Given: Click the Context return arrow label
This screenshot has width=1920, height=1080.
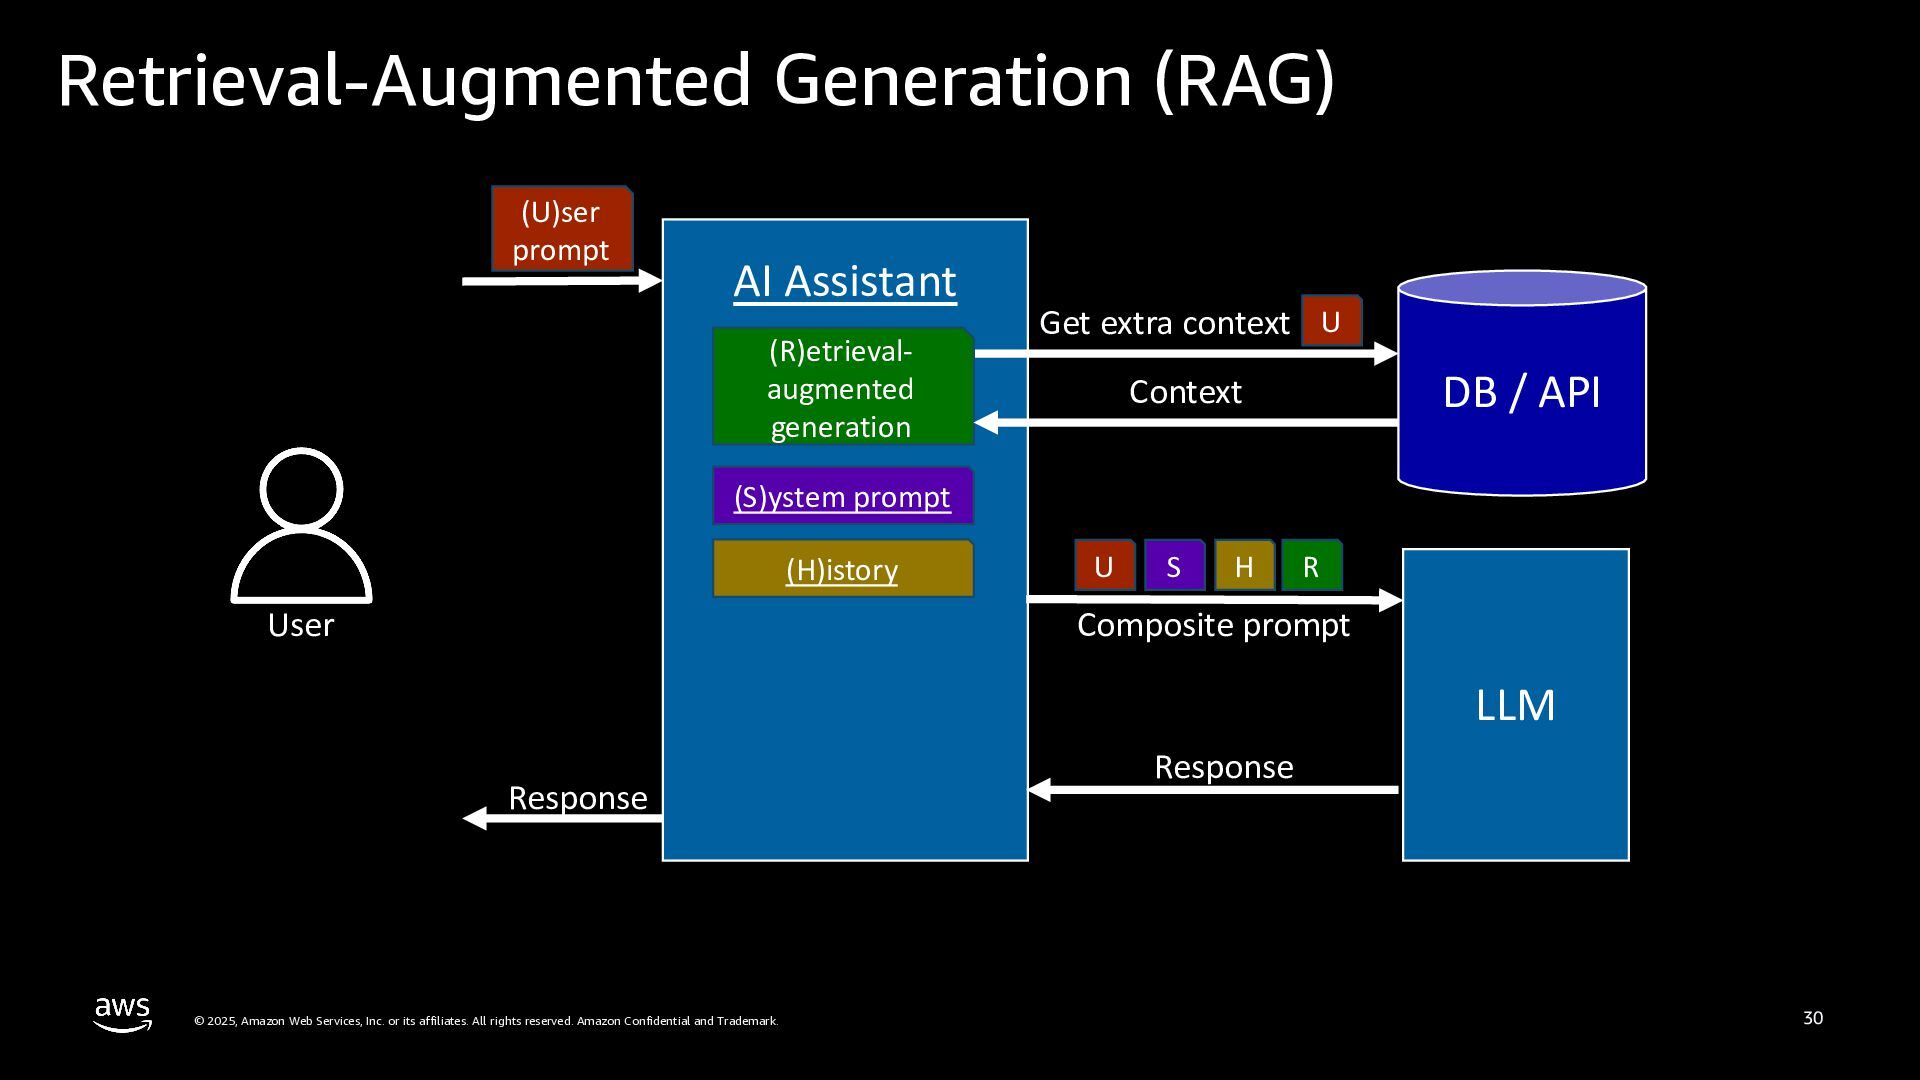Looking at the screenshot, I should tap(1185, 392).
